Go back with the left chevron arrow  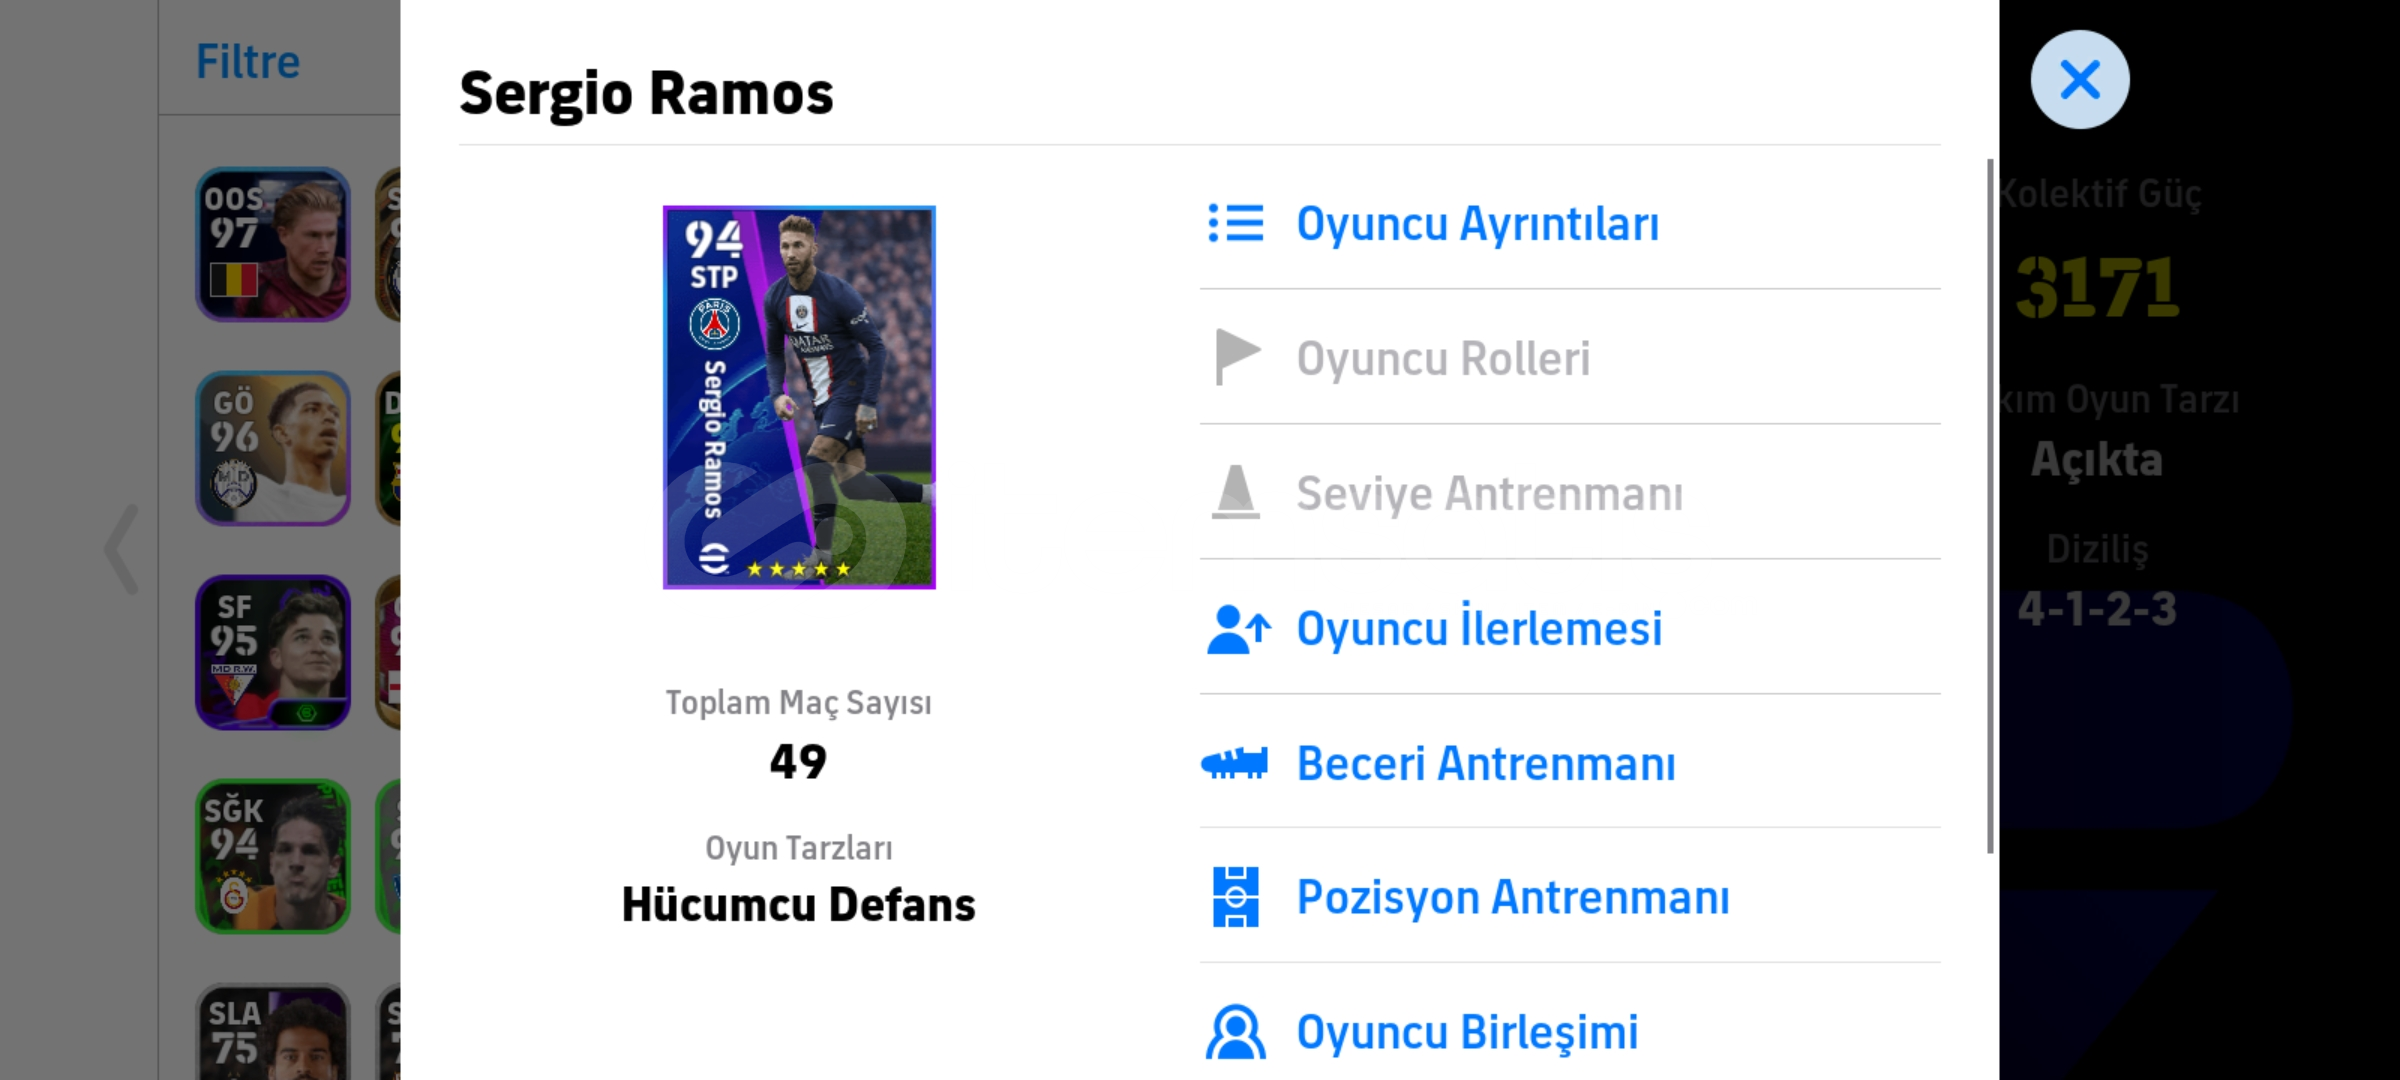pos(122,548)
